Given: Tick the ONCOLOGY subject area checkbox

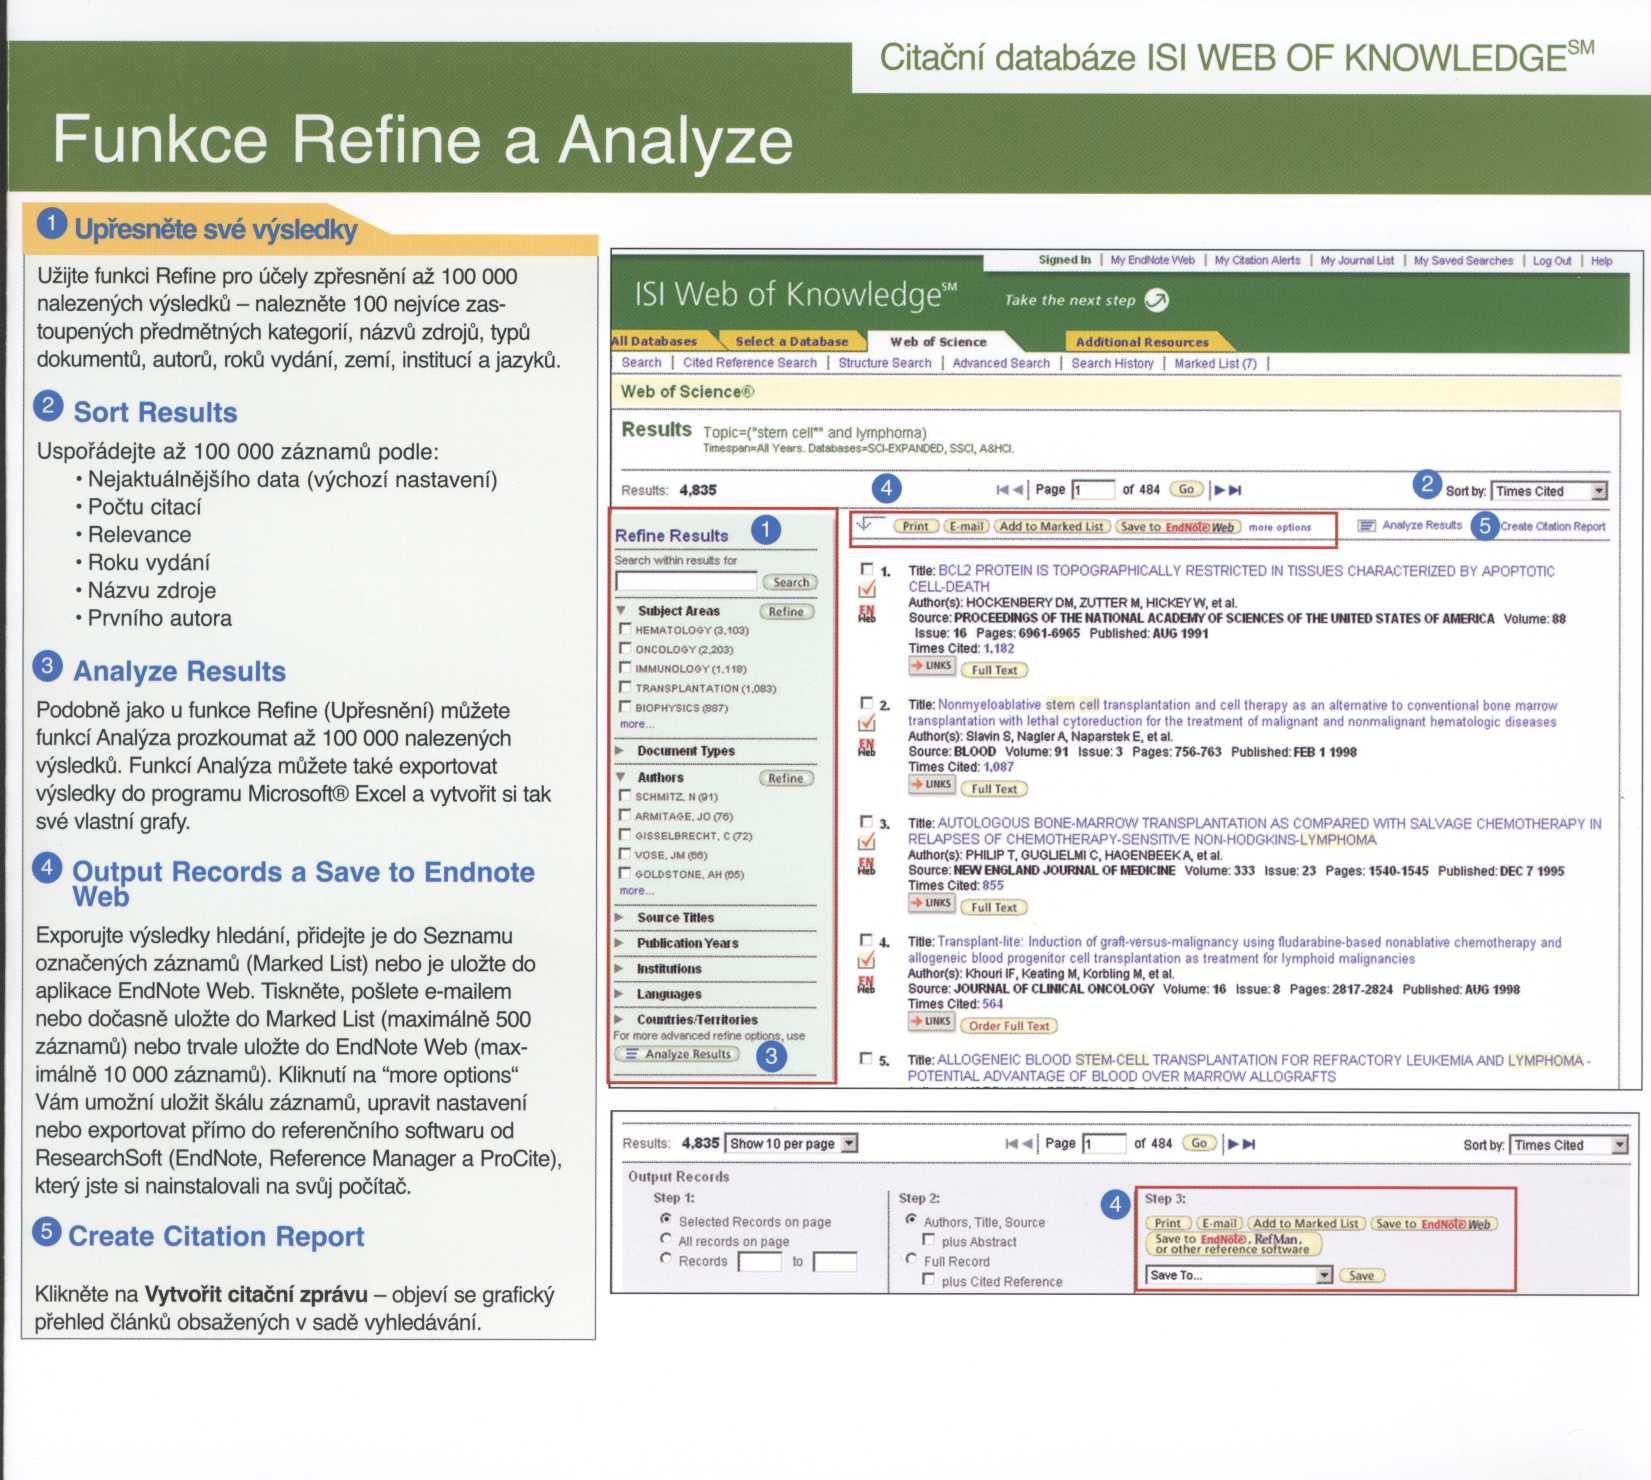Looking at the screenshot, I should point(625,648).
